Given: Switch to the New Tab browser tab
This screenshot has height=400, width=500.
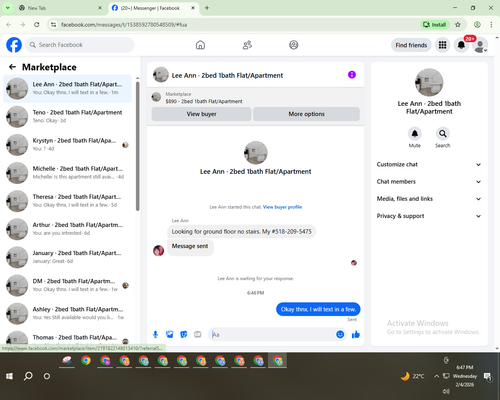Looking at the screenshot, I should tap(60, 8).
